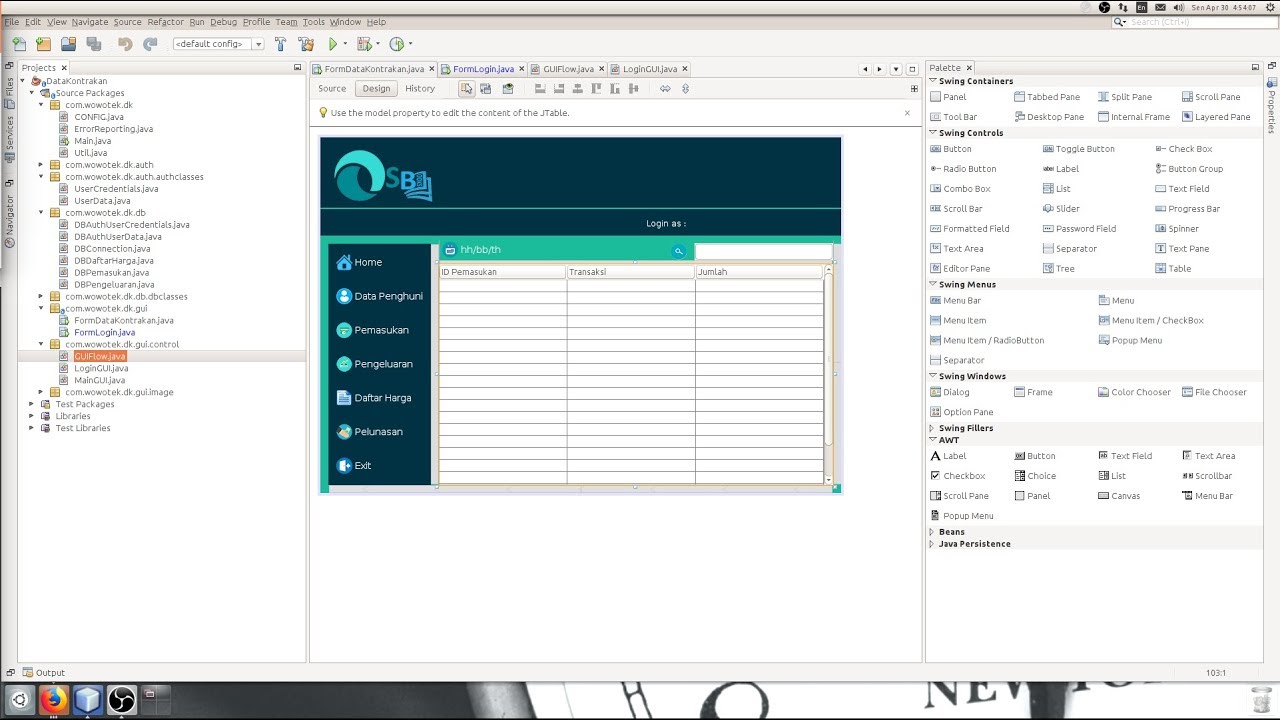Click the Daftar Harga button in the form
Screen dimensions: 1280x720
click(374, 398)
